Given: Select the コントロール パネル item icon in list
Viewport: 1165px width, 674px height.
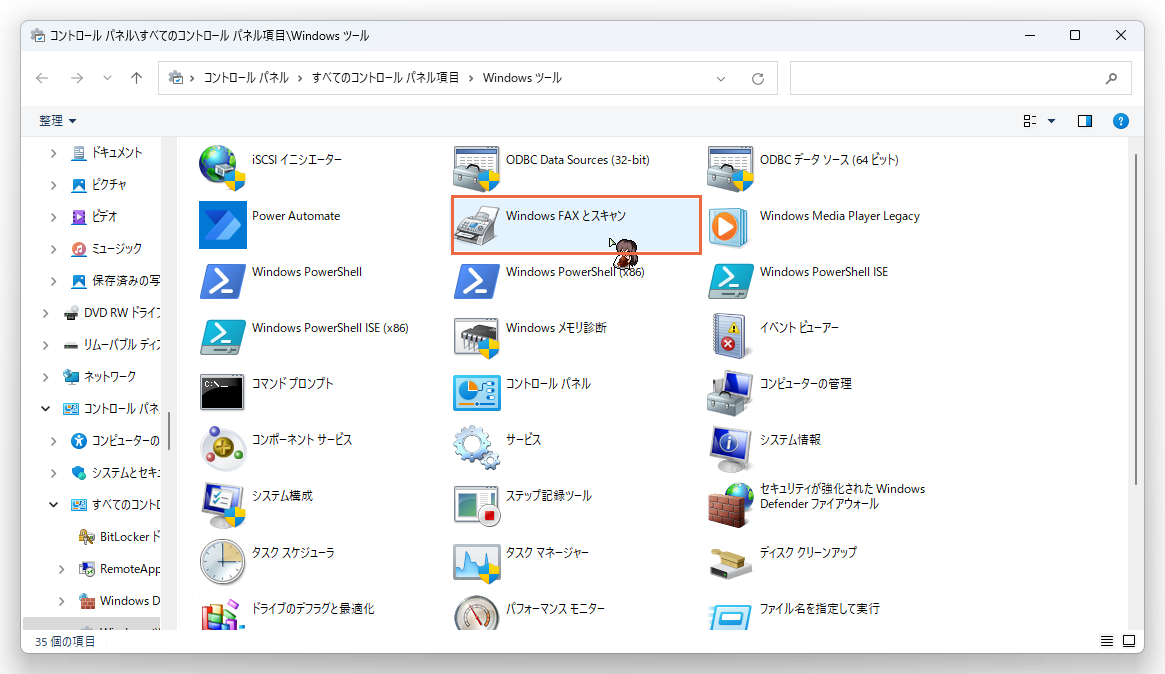Looking at the screenshot, I should tap(476, 392).
